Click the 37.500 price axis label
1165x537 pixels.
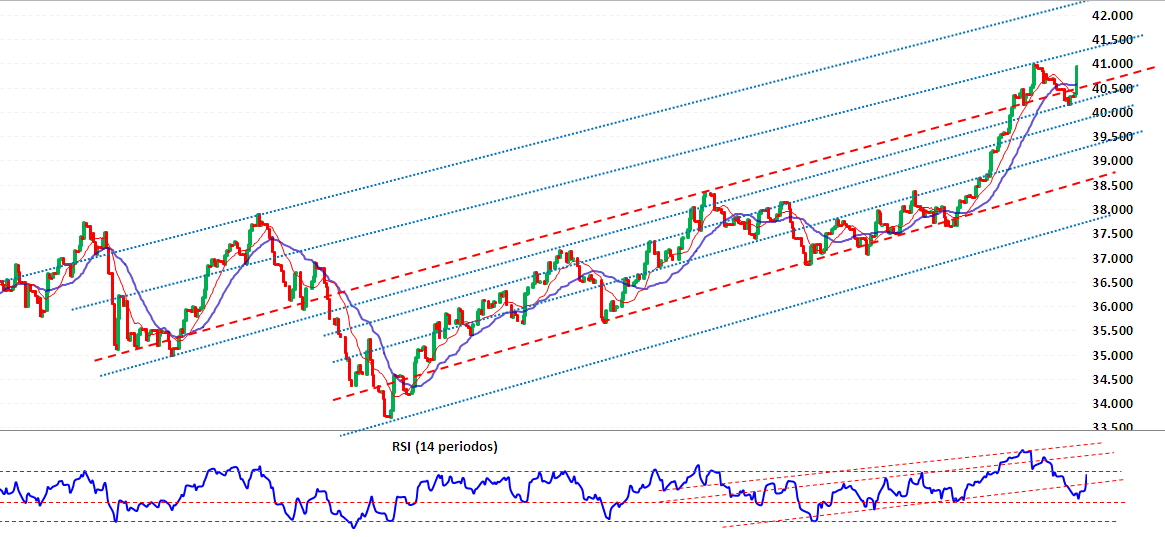pos(1112,234)
